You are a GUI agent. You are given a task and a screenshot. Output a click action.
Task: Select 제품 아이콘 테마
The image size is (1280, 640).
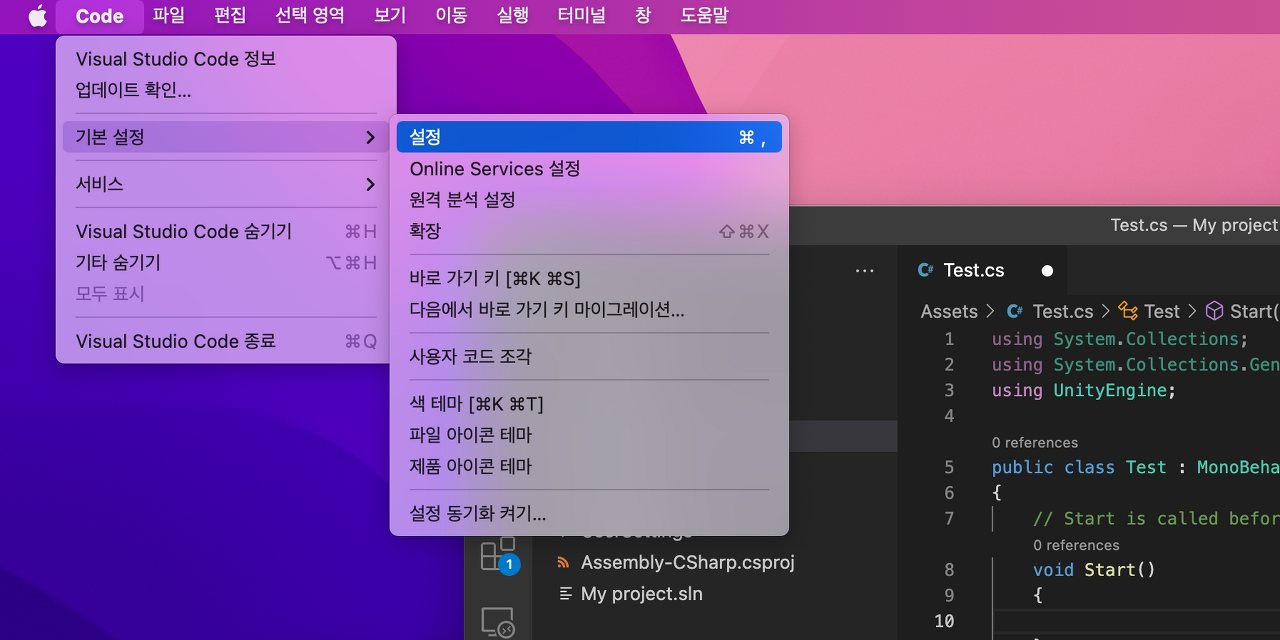pos(589,466)
